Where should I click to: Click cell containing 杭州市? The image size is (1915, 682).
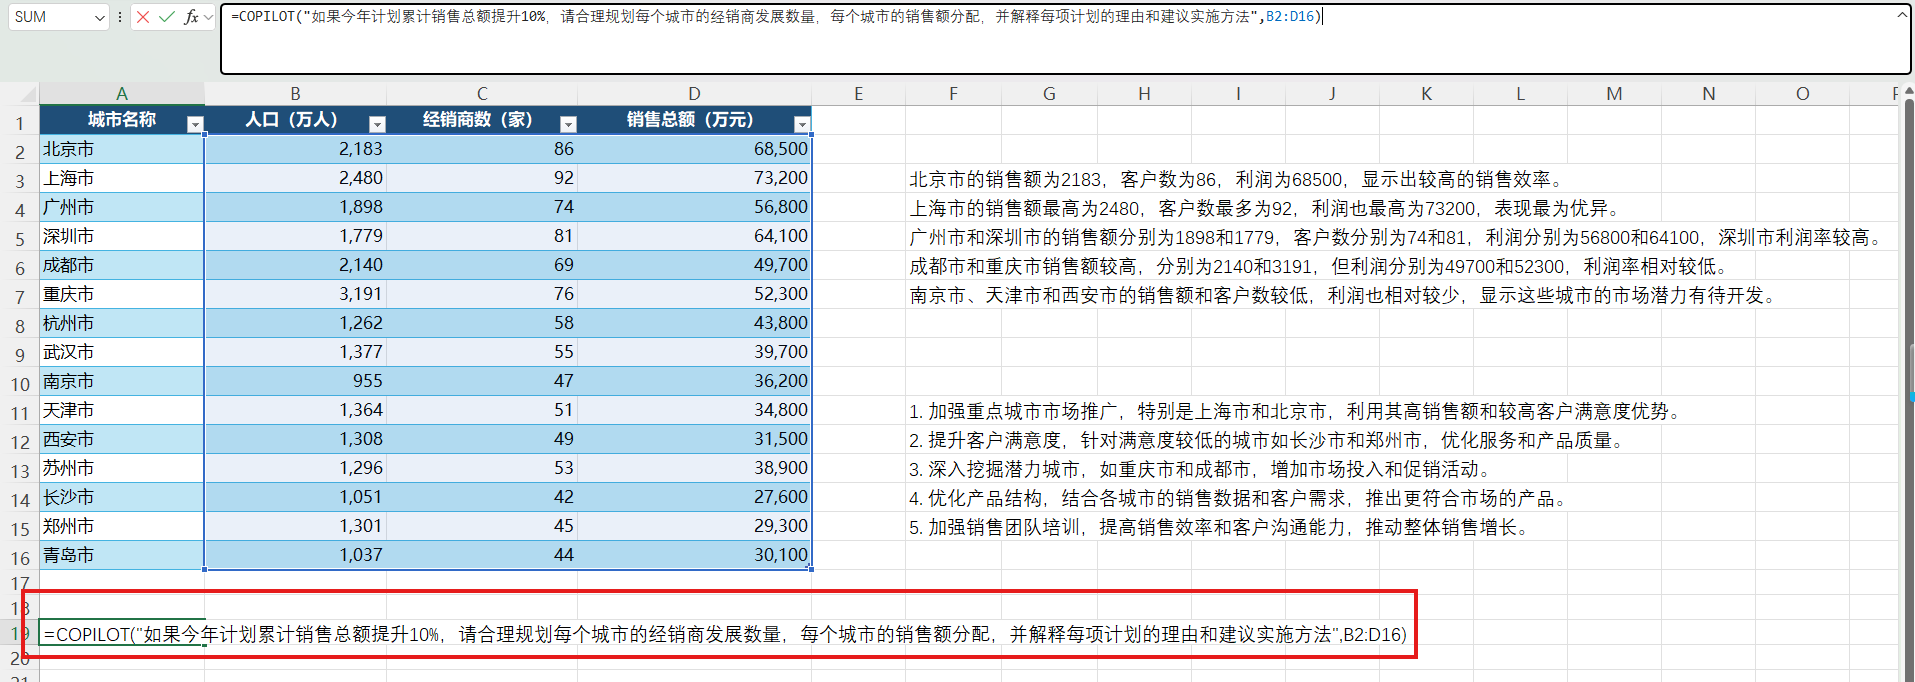tap(122, 323)
